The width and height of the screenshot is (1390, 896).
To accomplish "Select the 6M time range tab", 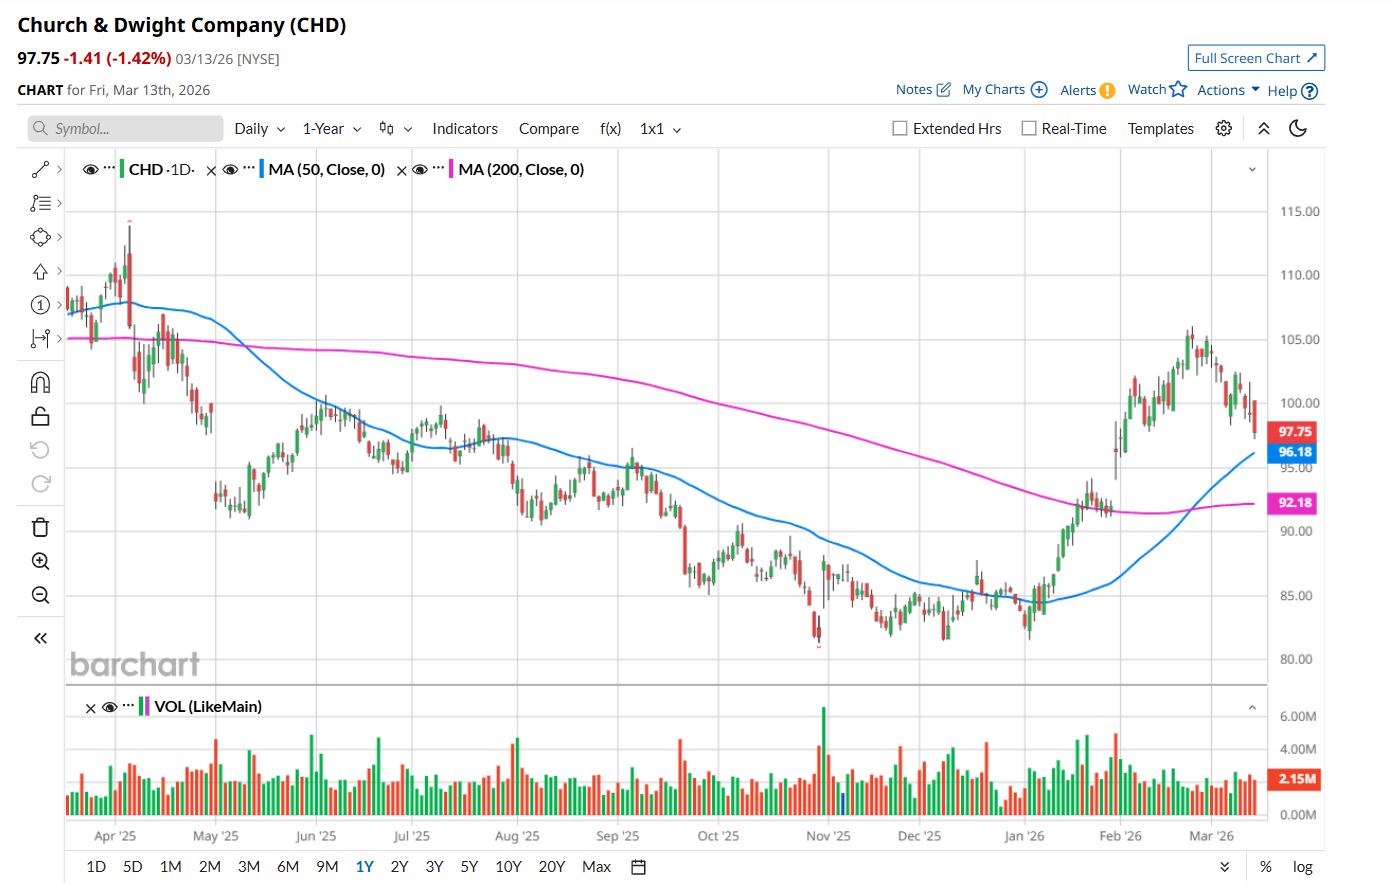I will click(x=288, y=867).
